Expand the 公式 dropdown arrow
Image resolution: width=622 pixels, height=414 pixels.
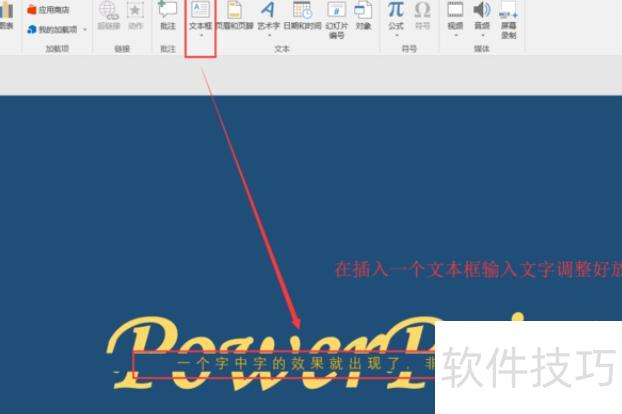[396, 36]
